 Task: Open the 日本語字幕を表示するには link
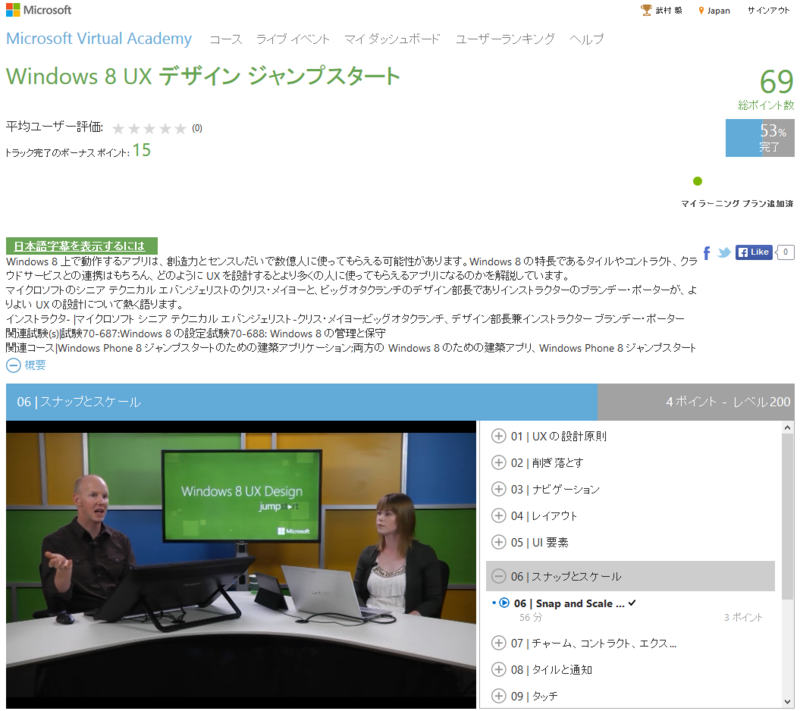(x=81, y=246)
